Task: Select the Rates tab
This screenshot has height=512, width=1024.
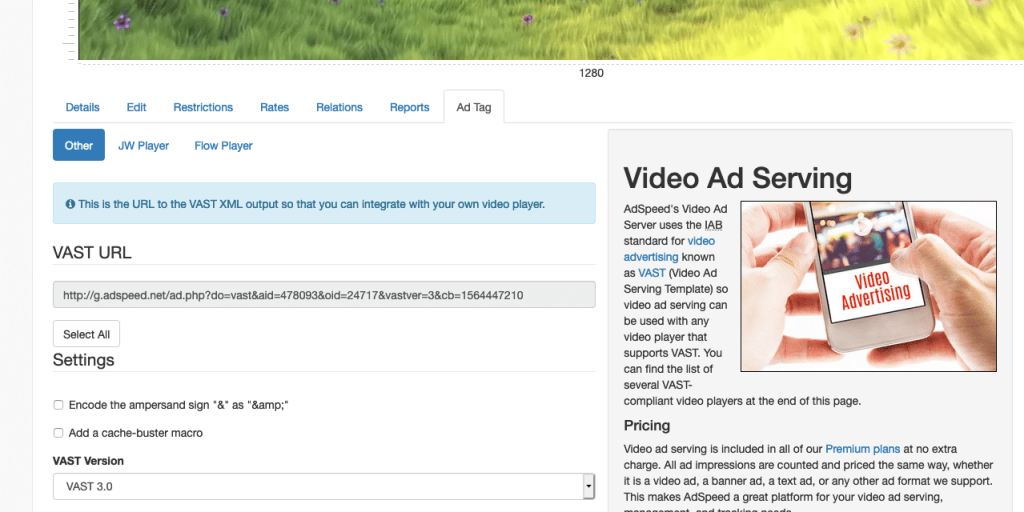Action: [274, 107]
